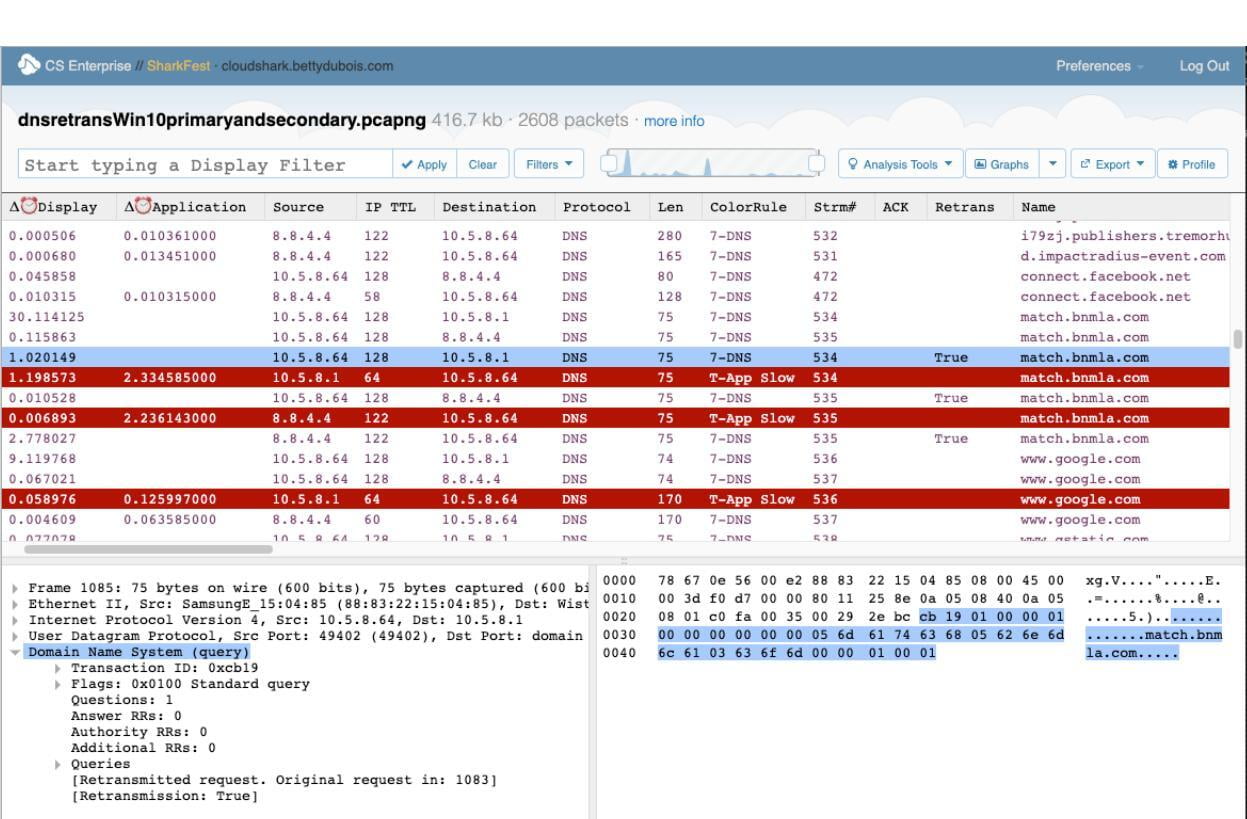Click the Log Out link

click(1203, 66)
